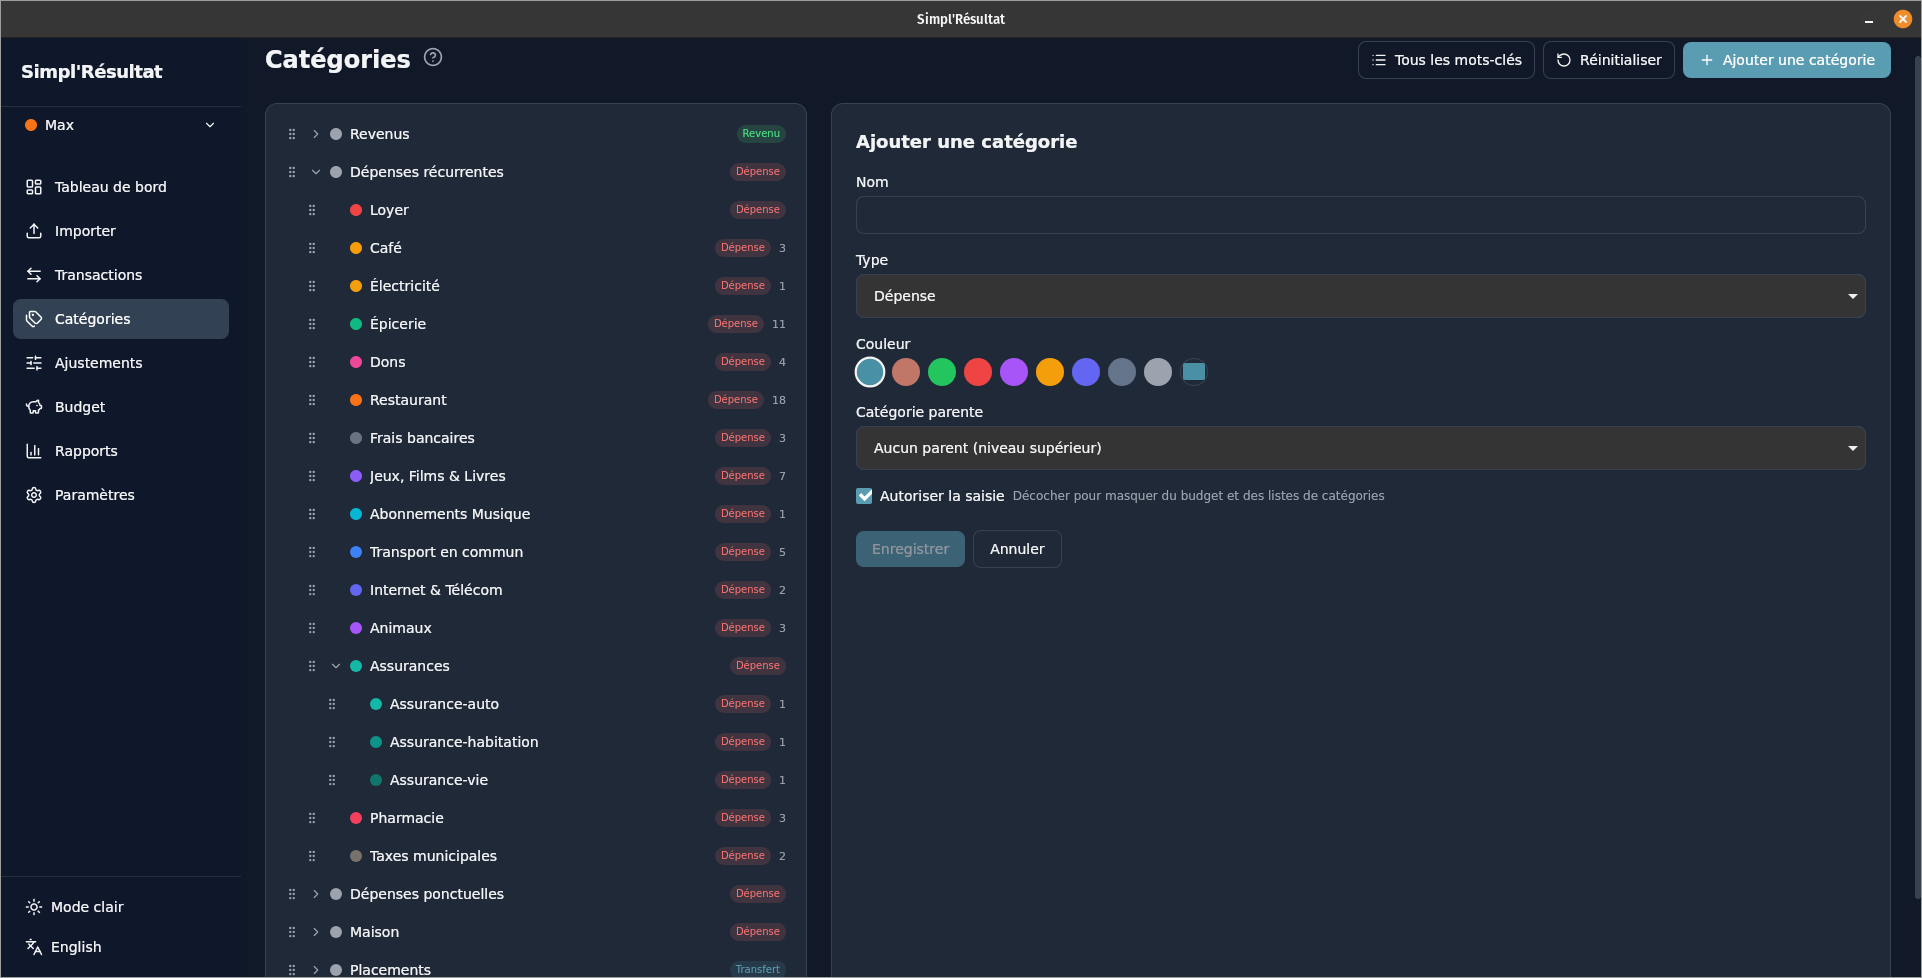
Task: Open the Type dropdown showing Dépense
Action: (1360, 296)
